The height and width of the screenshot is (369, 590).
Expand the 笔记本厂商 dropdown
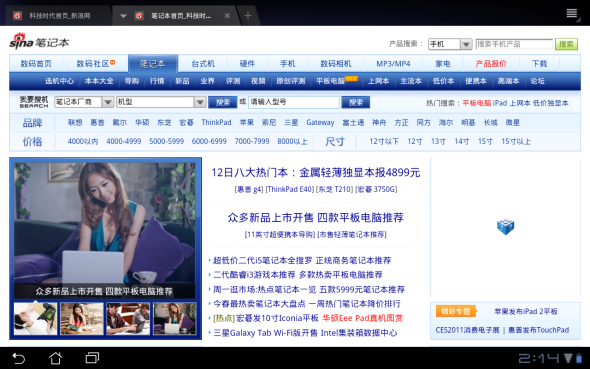tap(84, 102)
